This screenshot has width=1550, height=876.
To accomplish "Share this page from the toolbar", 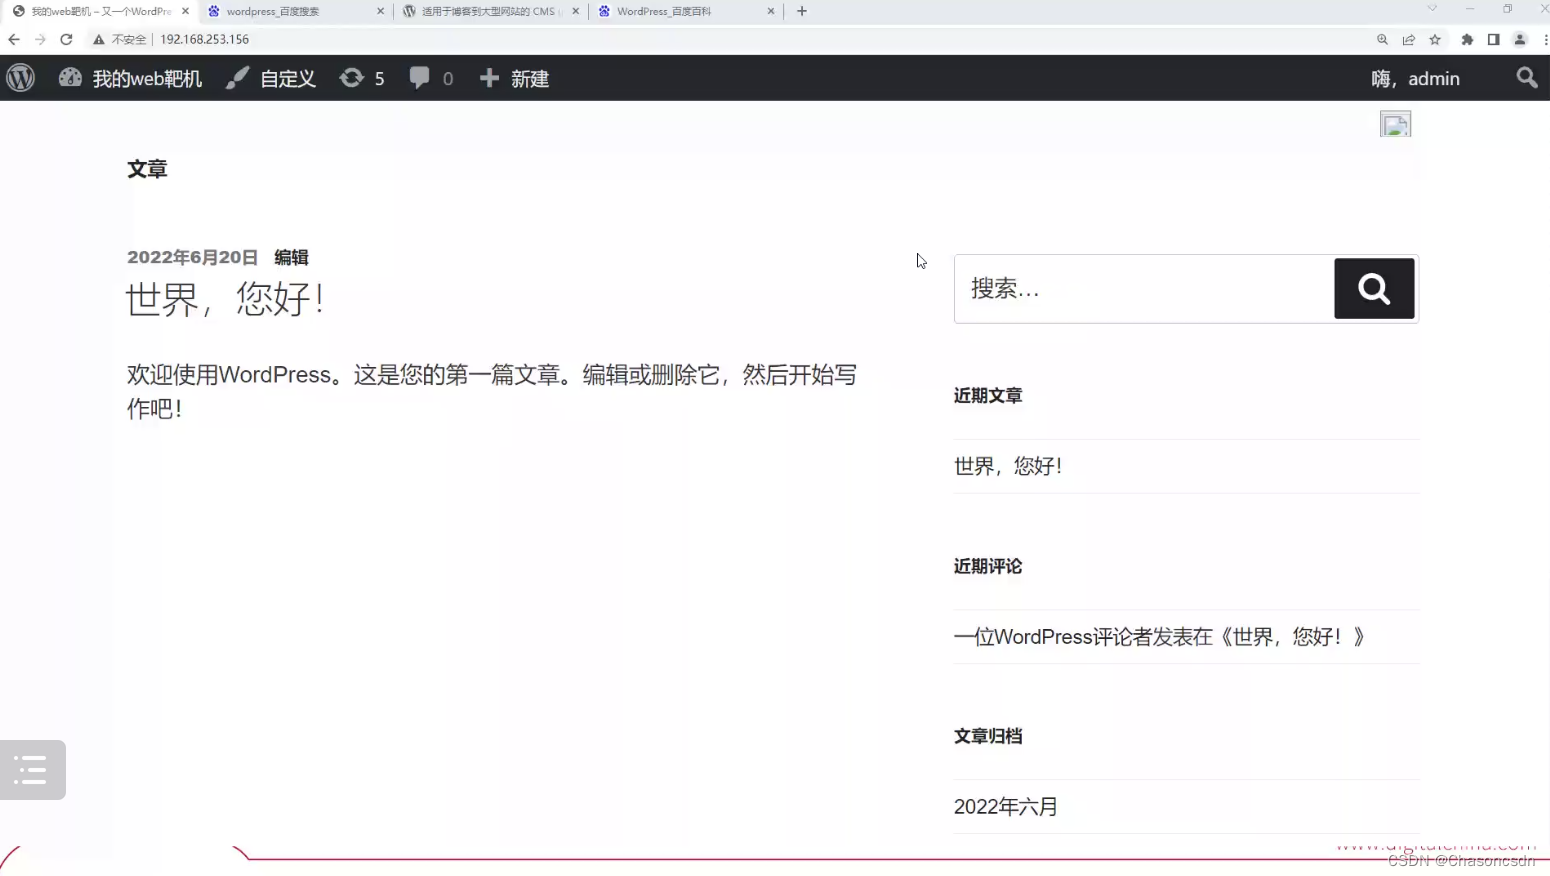I will [1409, 39].
